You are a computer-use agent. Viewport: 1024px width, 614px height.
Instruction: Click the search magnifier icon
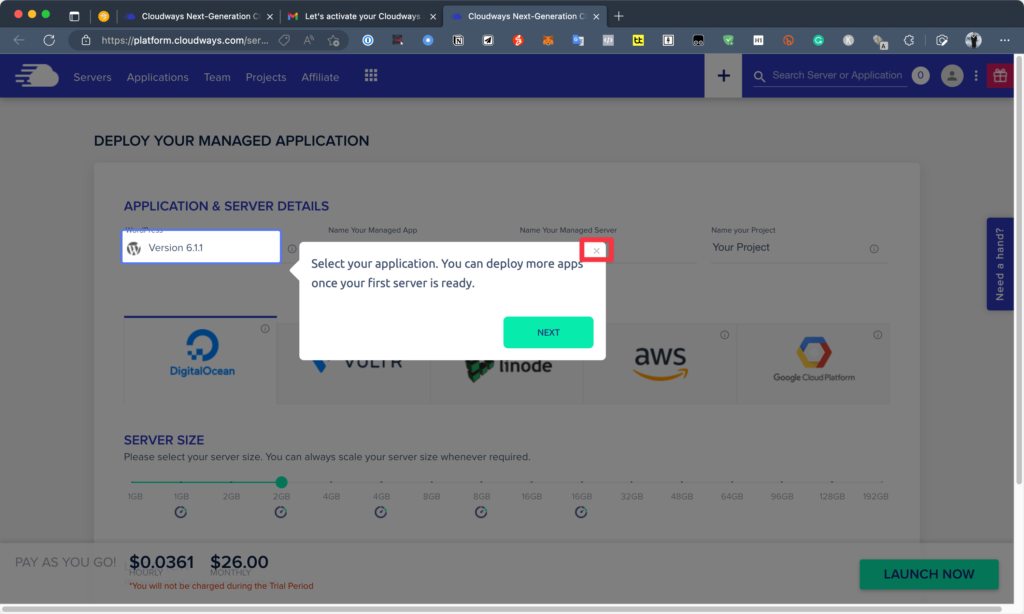pyautogui.click(x=759, y=76)
